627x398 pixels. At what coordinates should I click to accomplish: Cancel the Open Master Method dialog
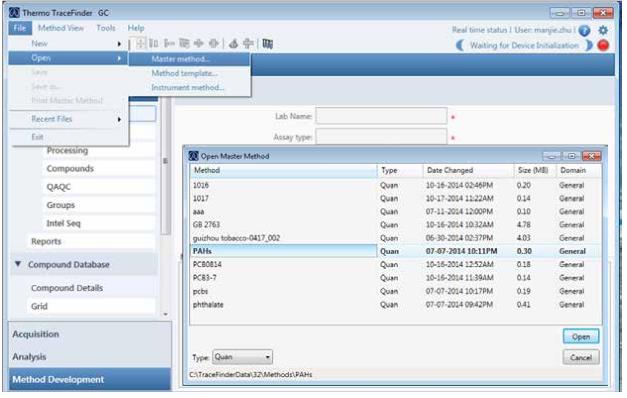[581, 357]
